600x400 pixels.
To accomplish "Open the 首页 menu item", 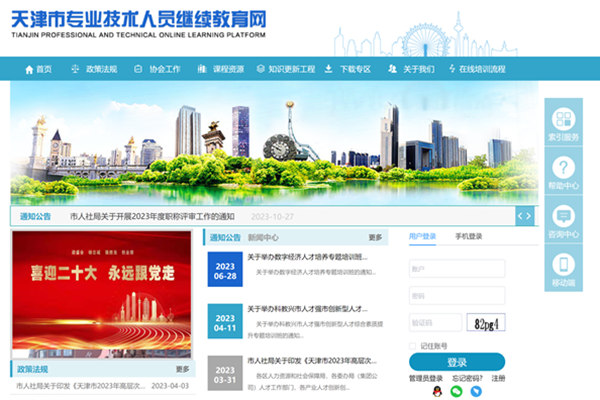I will click(44, 69).
